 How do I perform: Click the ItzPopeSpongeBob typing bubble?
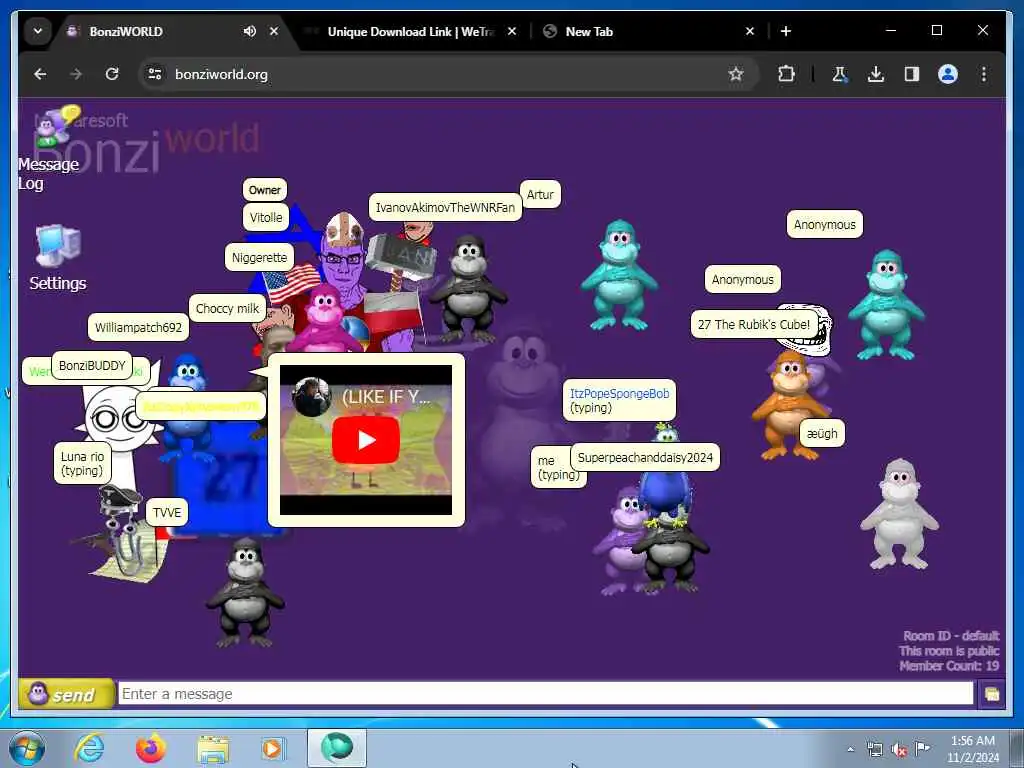619,400
